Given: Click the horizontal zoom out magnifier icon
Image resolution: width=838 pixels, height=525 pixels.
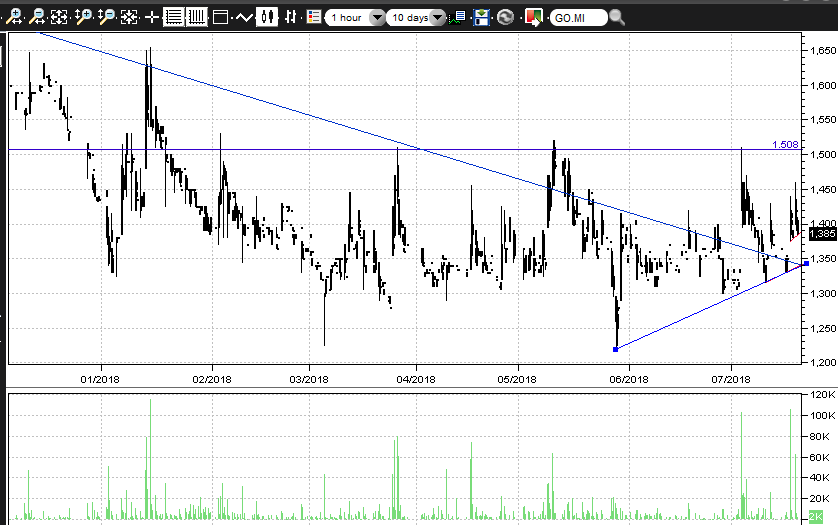Looking at the screenshot, I should click(x=37, y=17).
